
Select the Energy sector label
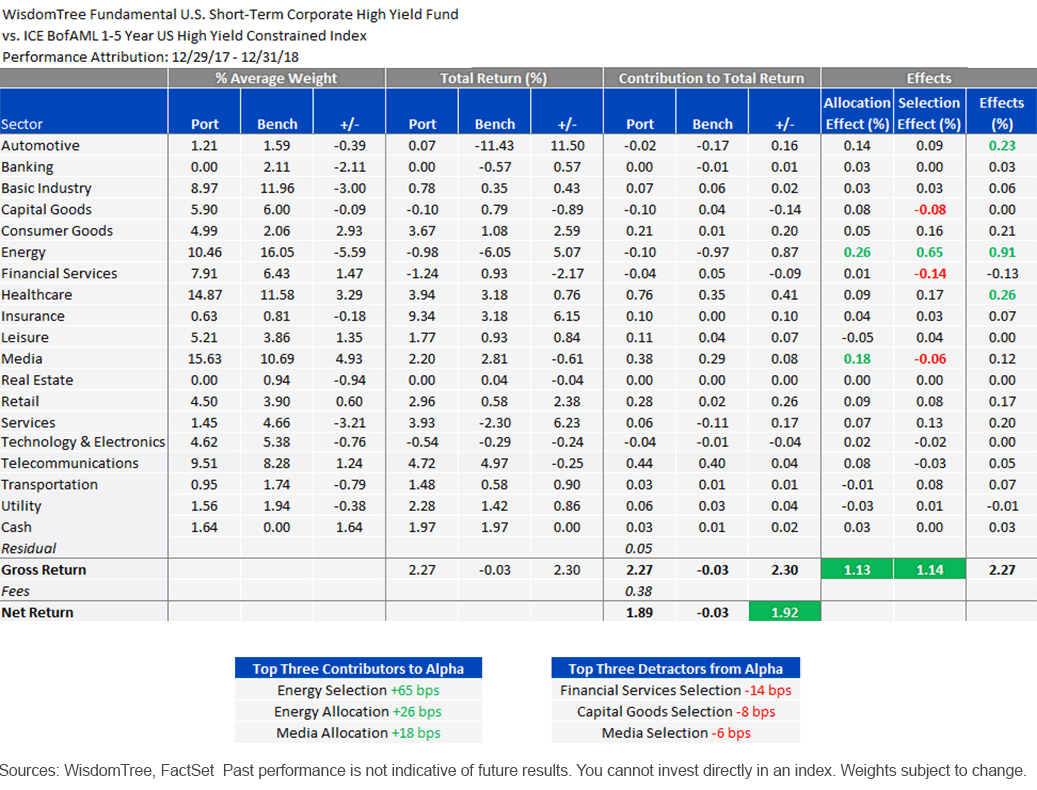(23, 253)
